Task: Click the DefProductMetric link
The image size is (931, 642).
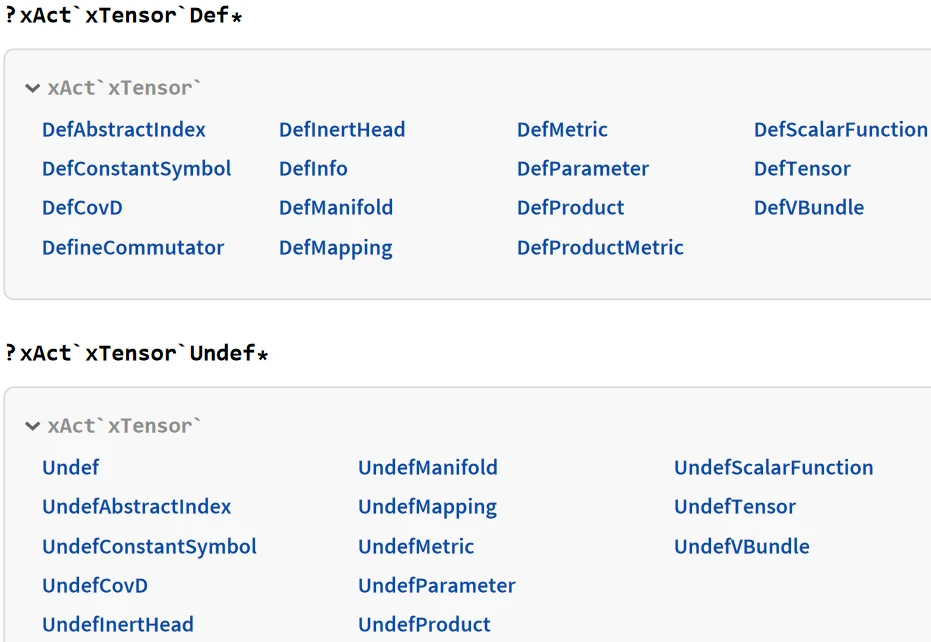Action: [600, 248]
